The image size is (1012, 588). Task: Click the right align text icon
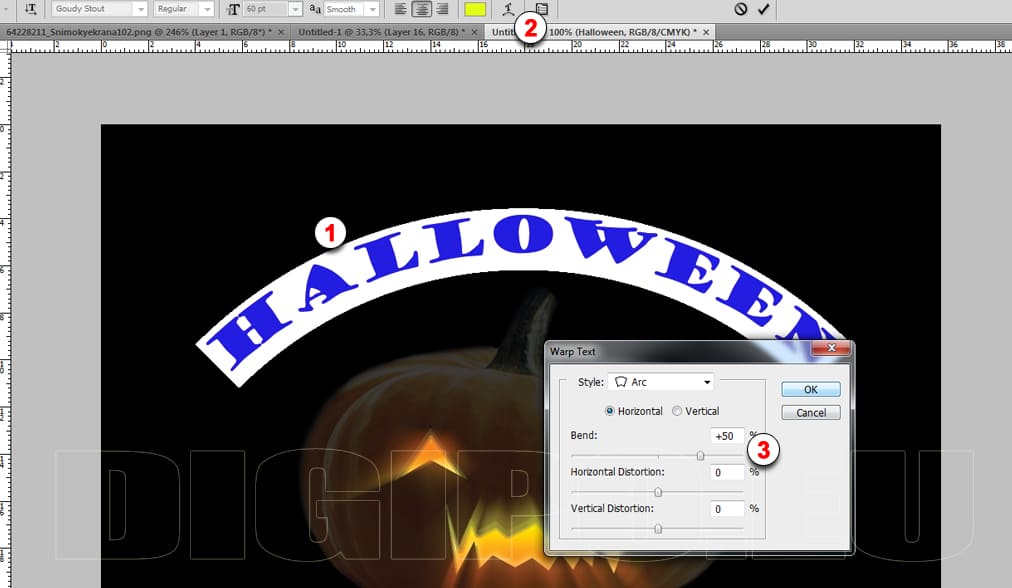tap(442, 9)
